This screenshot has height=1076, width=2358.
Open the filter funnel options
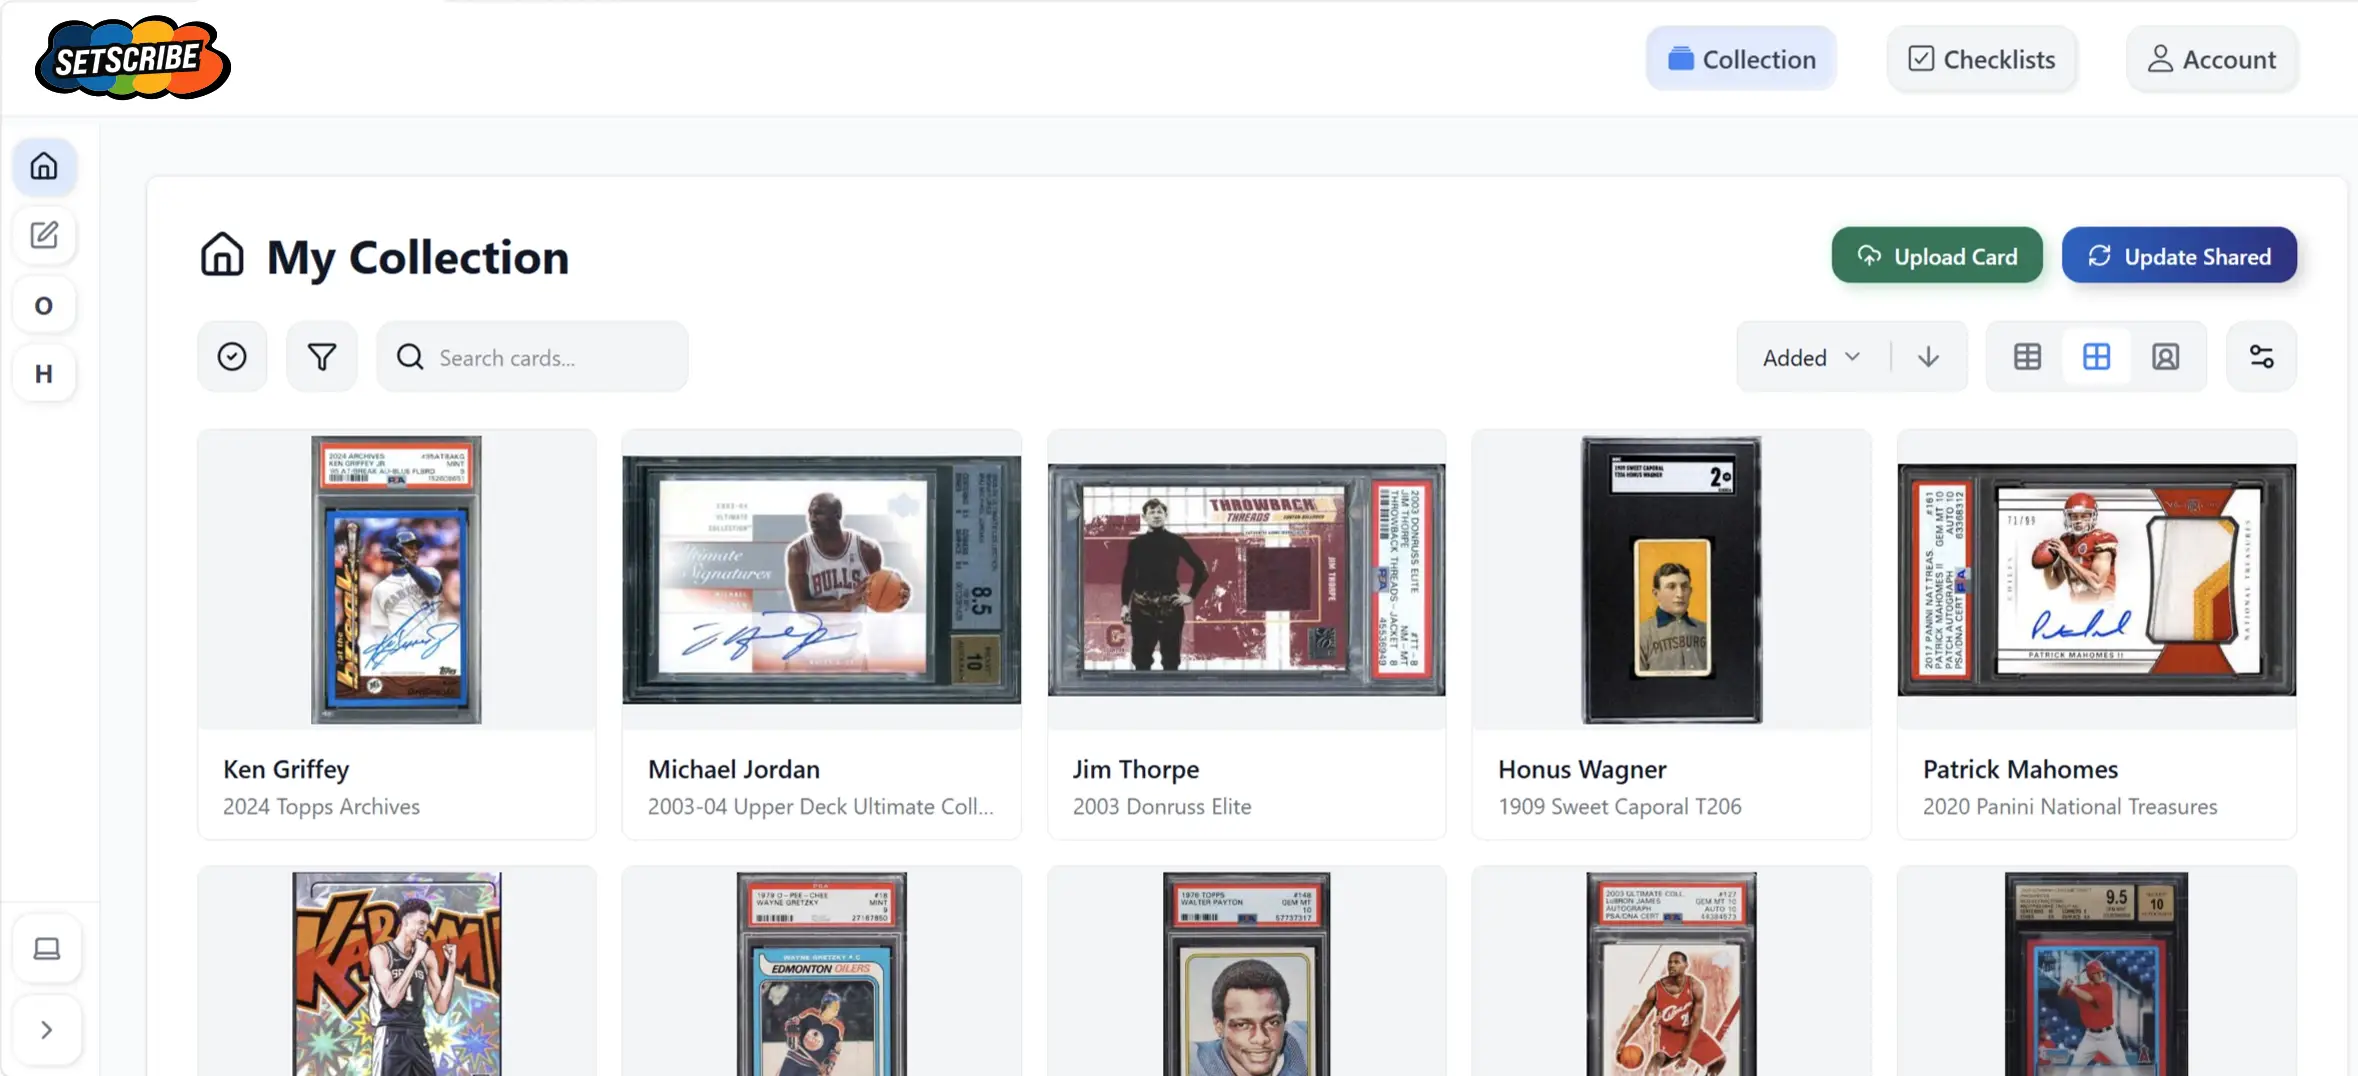322,357
